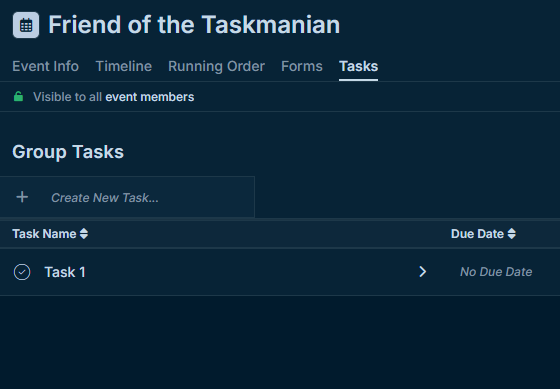
Task: Click the plus icon for new task
Action: click(22, 197)
